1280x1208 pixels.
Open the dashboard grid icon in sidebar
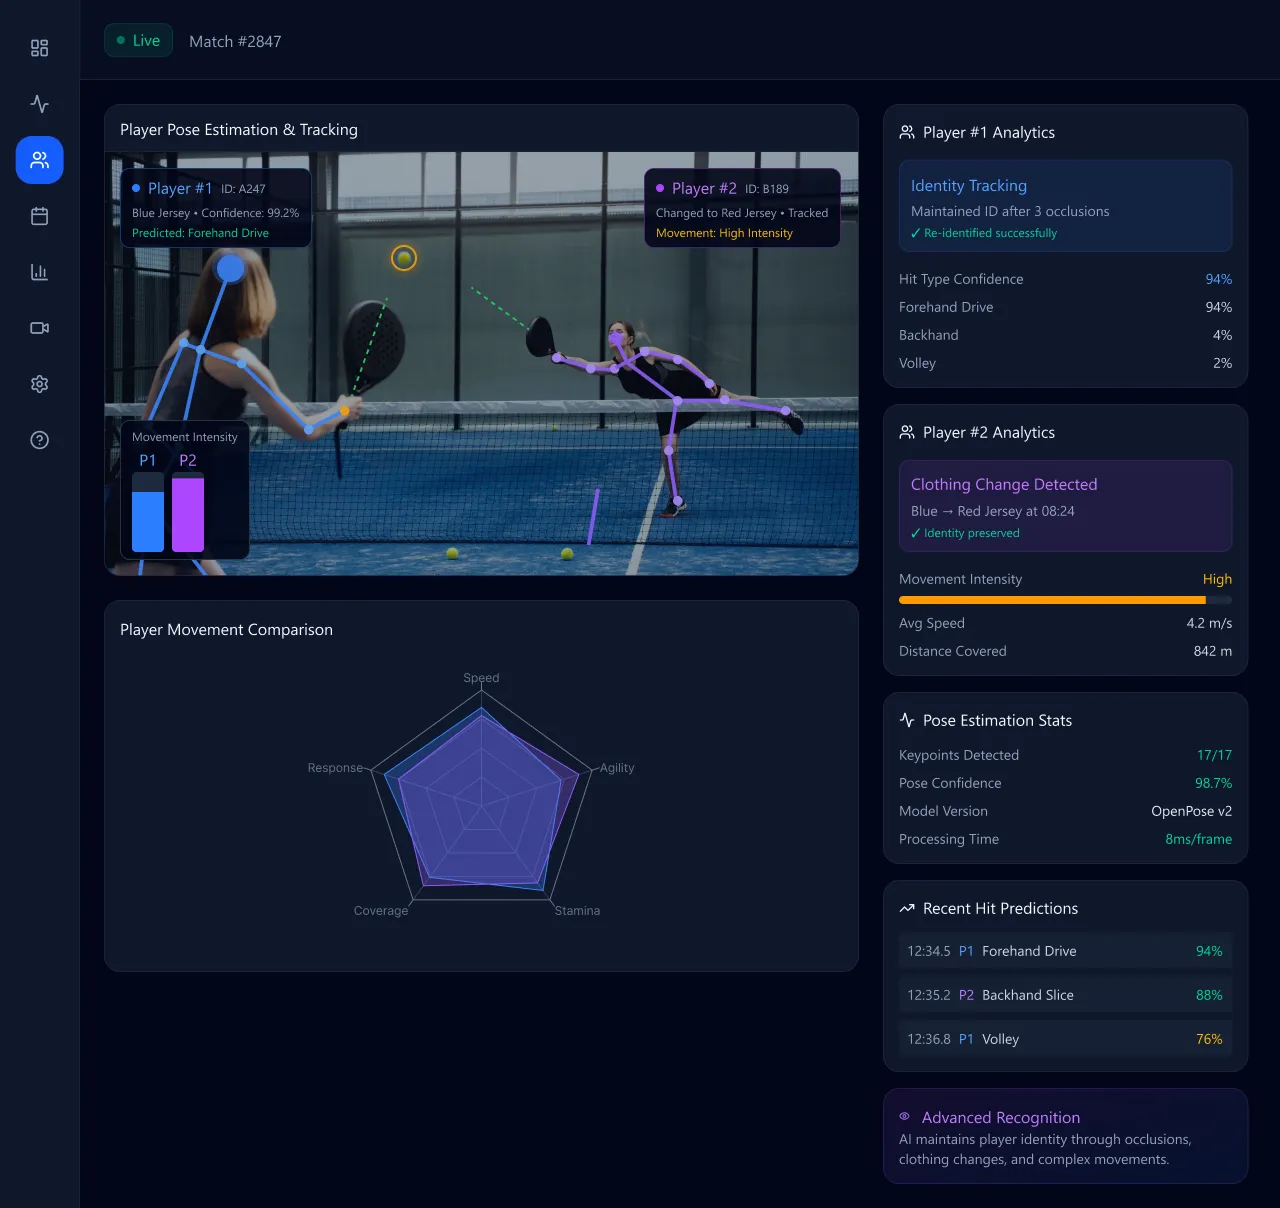click(40, 48)
